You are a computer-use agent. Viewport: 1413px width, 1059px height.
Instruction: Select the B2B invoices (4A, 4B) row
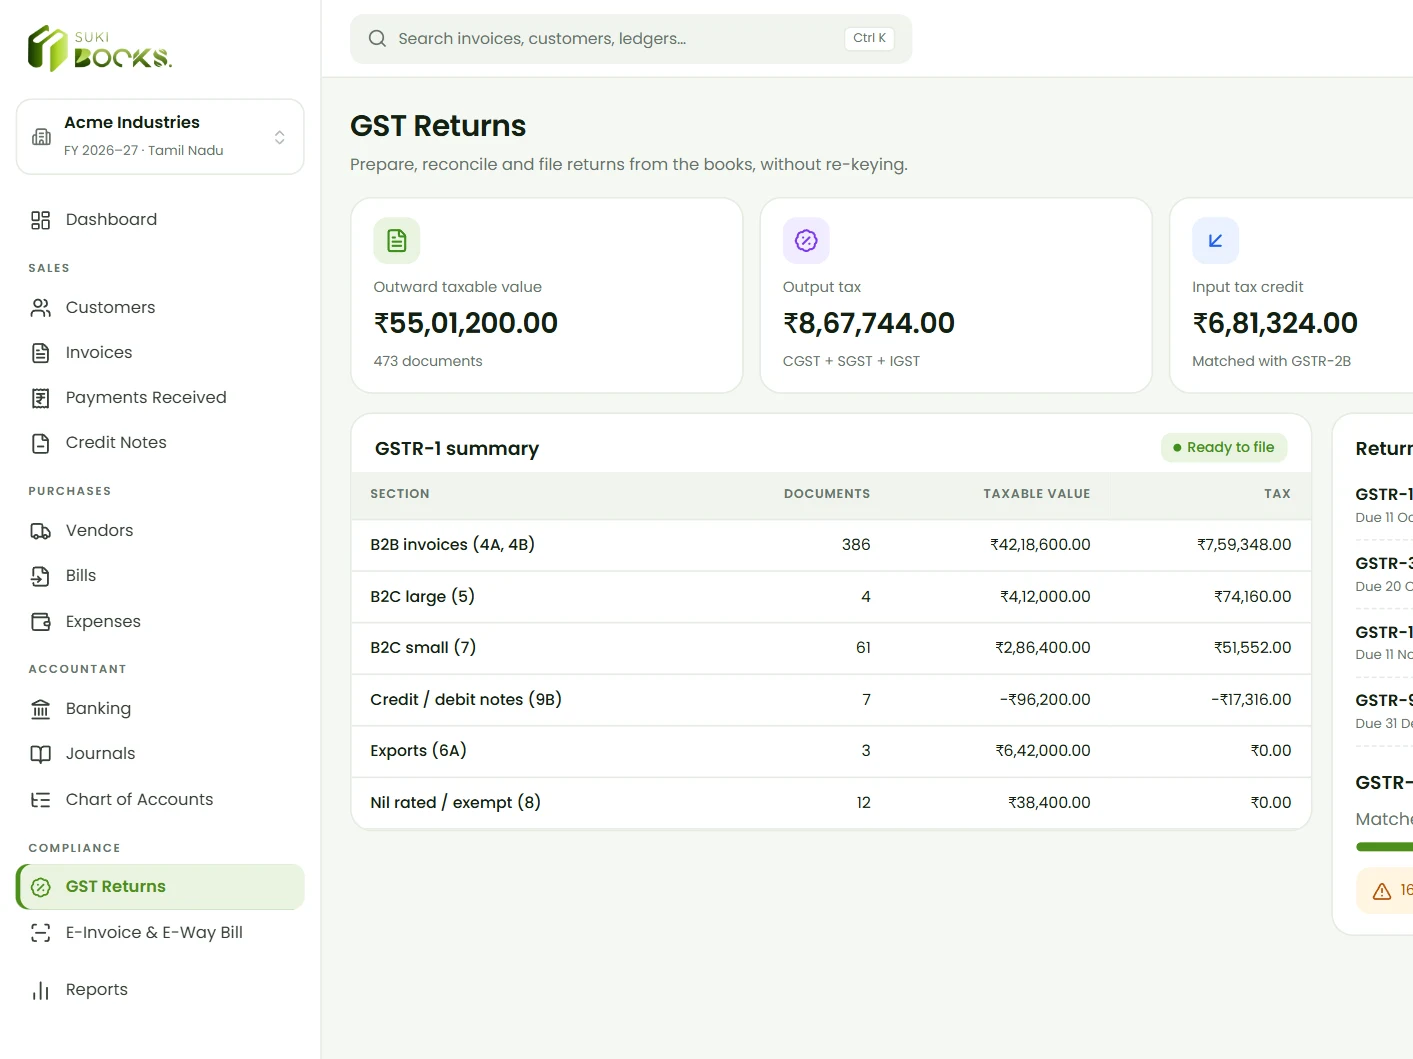click(831, 545)
